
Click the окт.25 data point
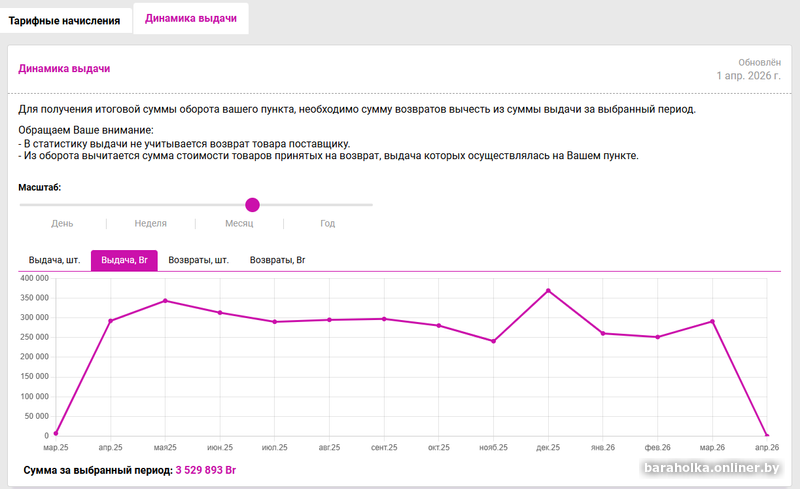tap(438, 326)
